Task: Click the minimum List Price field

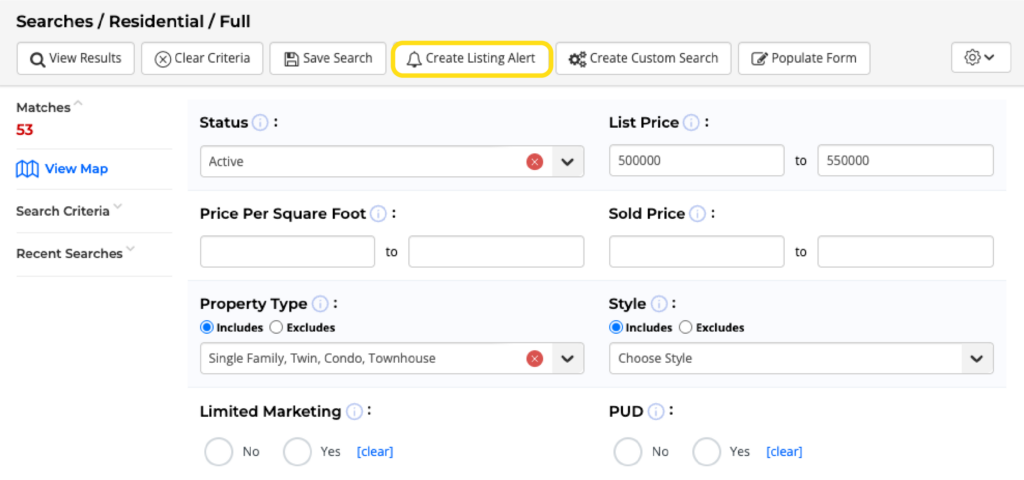Action: (697, 161)
